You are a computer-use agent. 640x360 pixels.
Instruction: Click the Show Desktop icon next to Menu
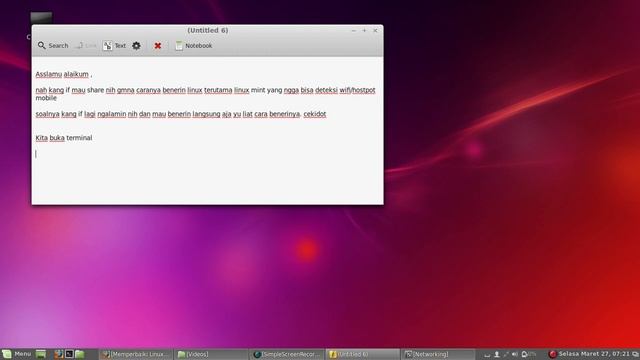coord(41,354)
